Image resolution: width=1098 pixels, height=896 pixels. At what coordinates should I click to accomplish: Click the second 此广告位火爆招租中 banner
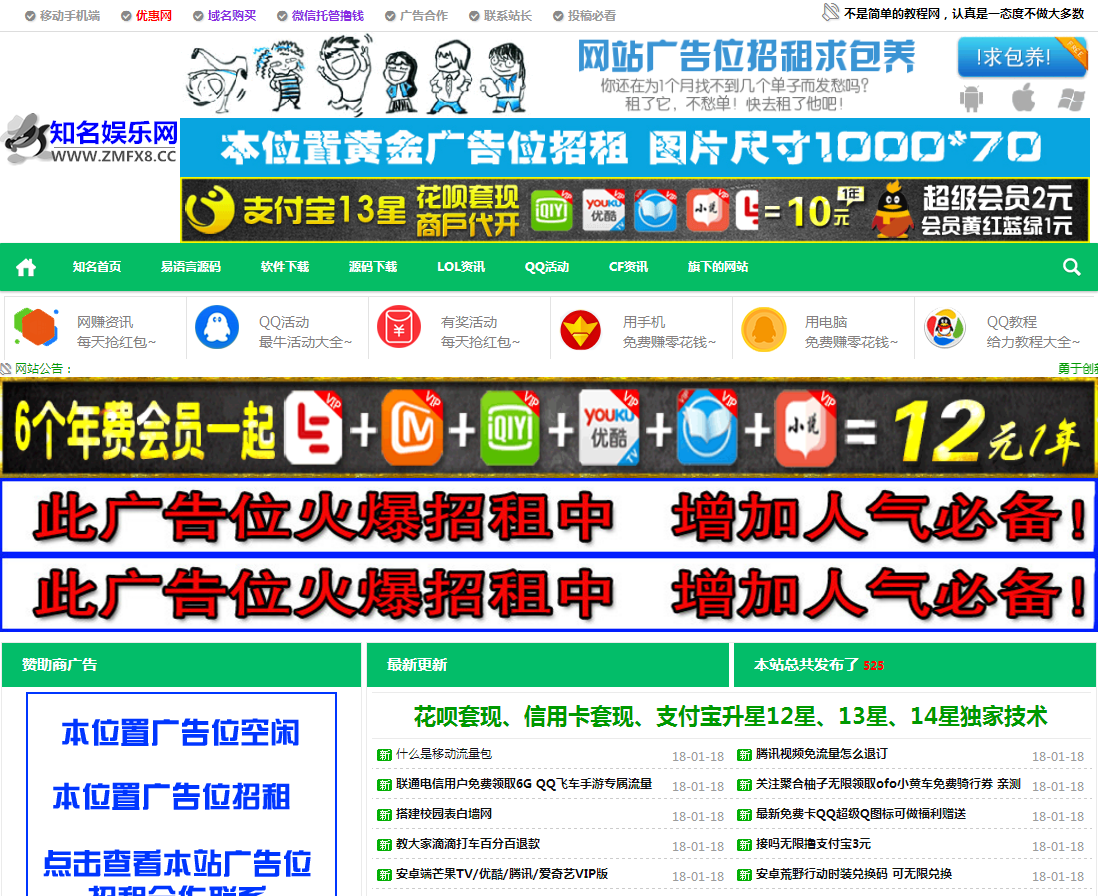[549, 594]
